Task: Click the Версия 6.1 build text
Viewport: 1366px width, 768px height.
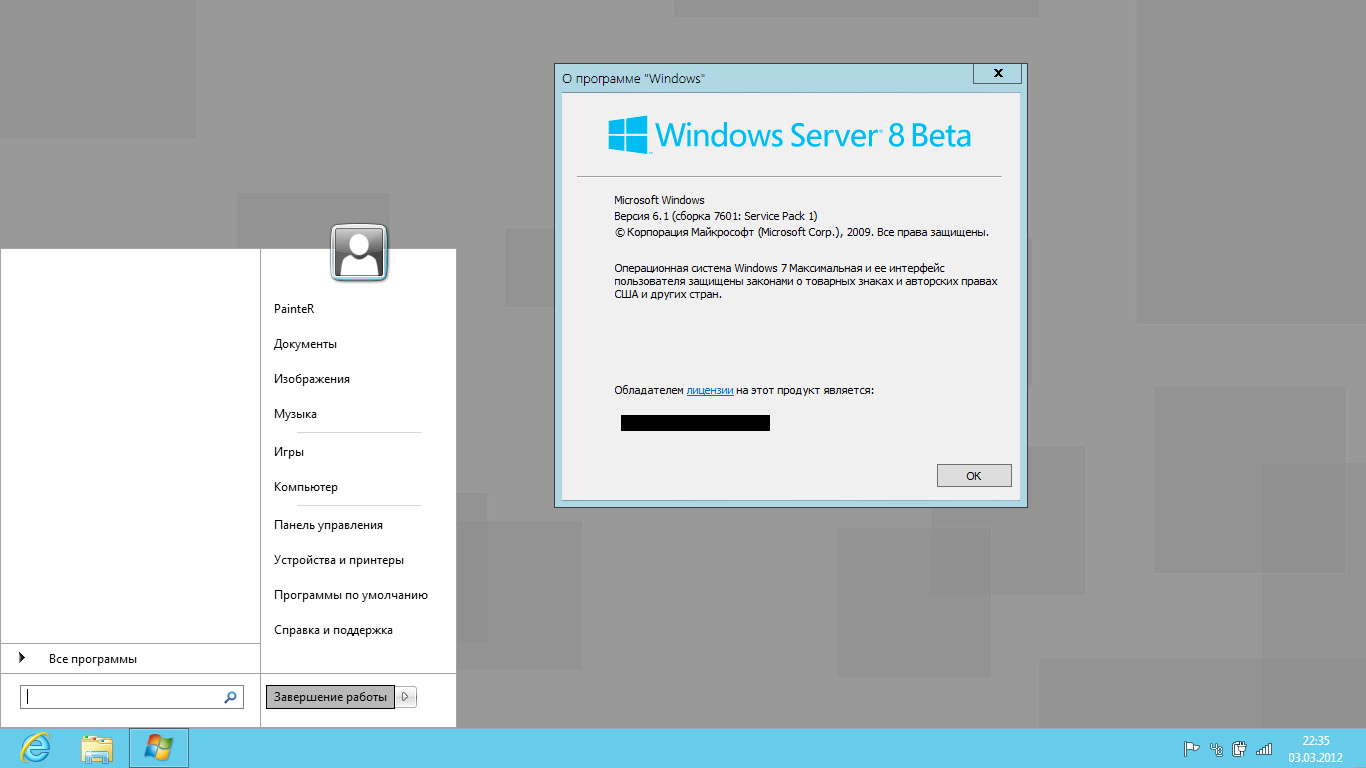Action: 715,216
